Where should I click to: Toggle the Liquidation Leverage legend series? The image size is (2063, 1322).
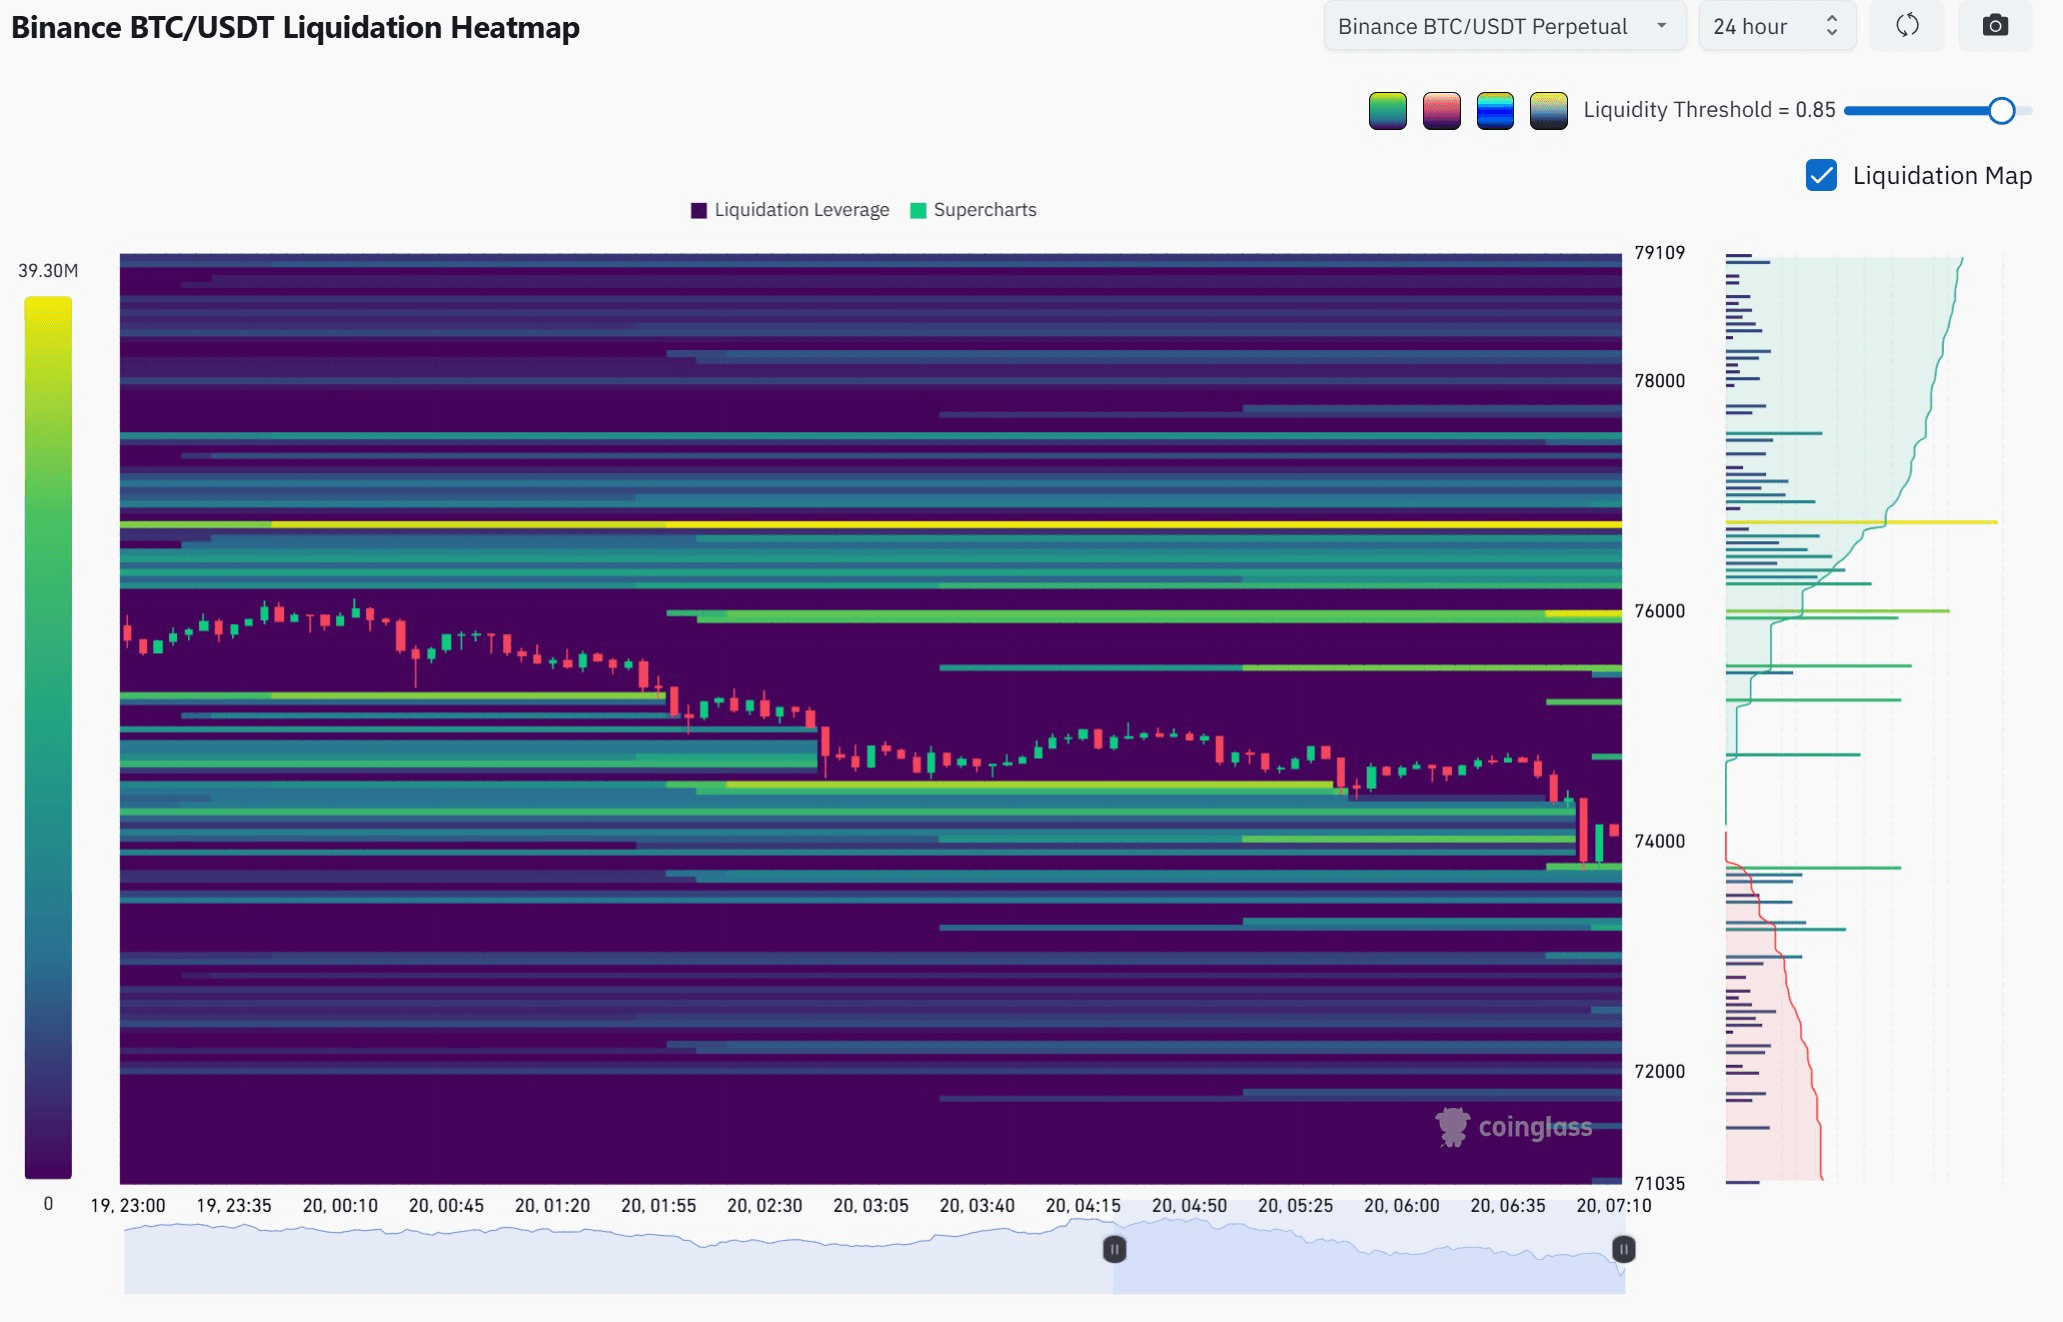(789, 210)
